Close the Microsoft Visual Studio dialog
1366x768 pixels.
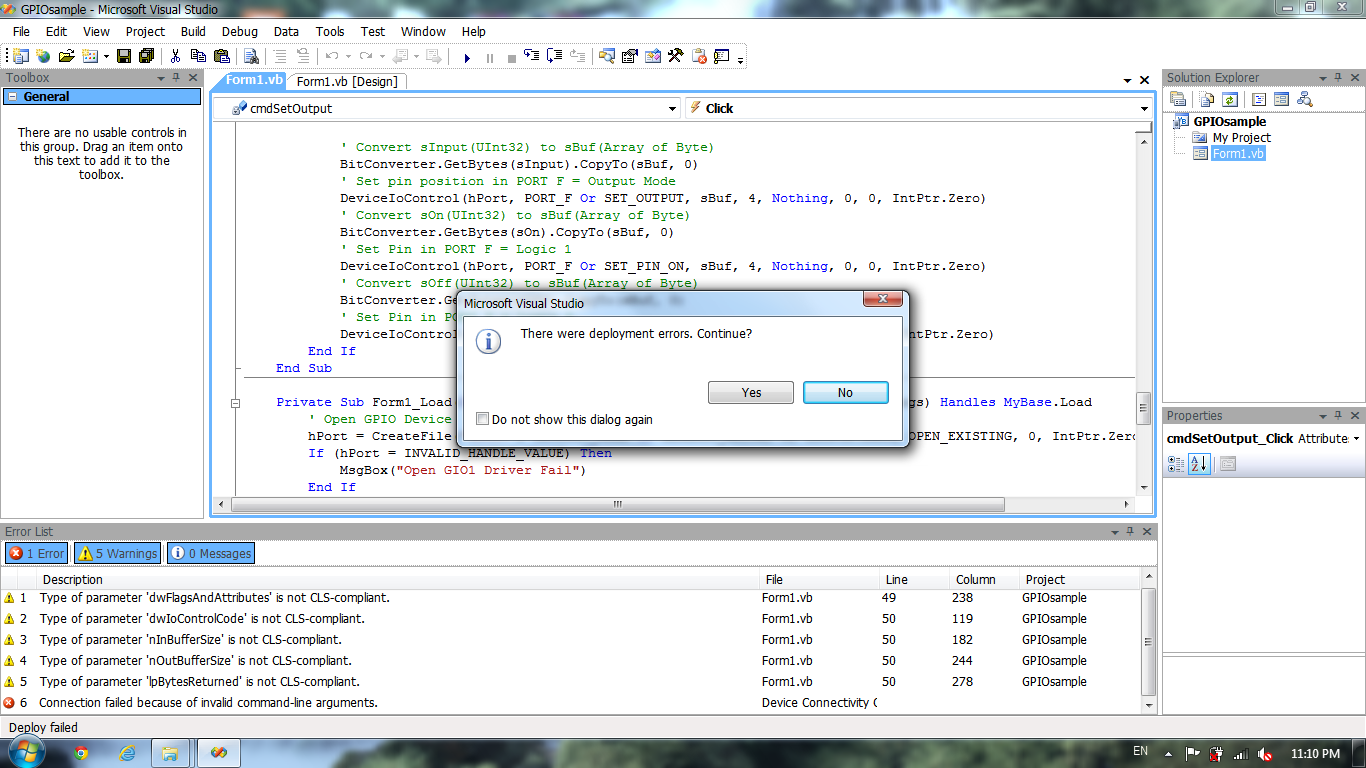point(883,299)
